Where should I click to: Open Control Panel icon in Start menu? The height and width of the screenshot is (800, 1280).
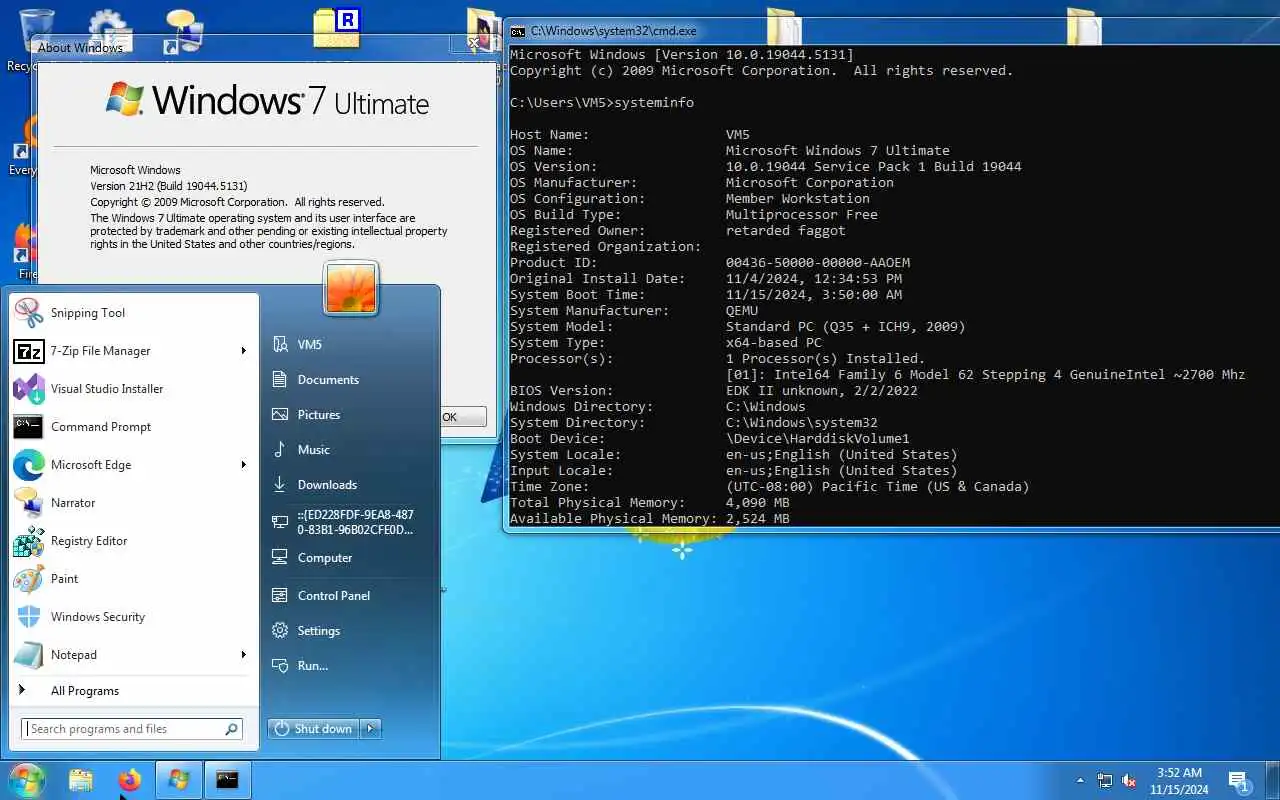coord(280,595)
